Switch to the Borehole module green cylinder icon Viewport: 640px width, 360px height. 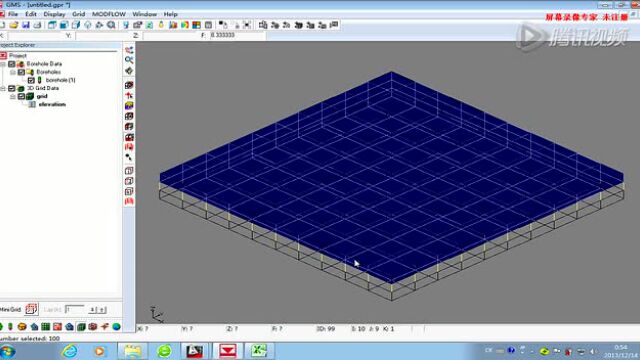point(10,327)
